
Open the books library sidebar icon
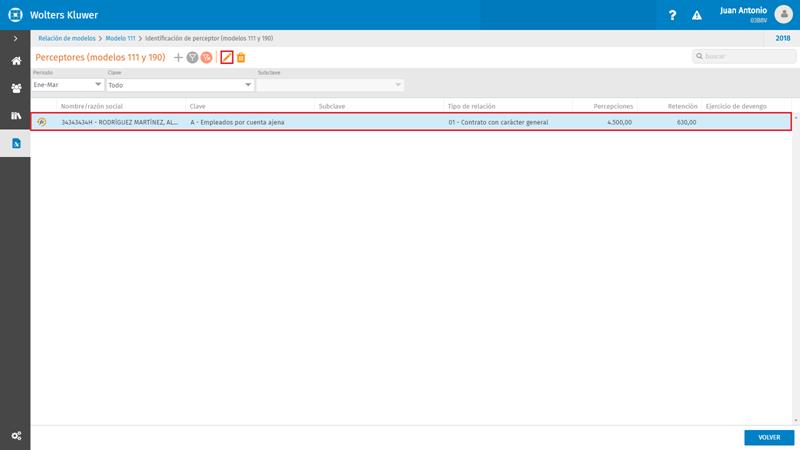click(x=16, y=116)
